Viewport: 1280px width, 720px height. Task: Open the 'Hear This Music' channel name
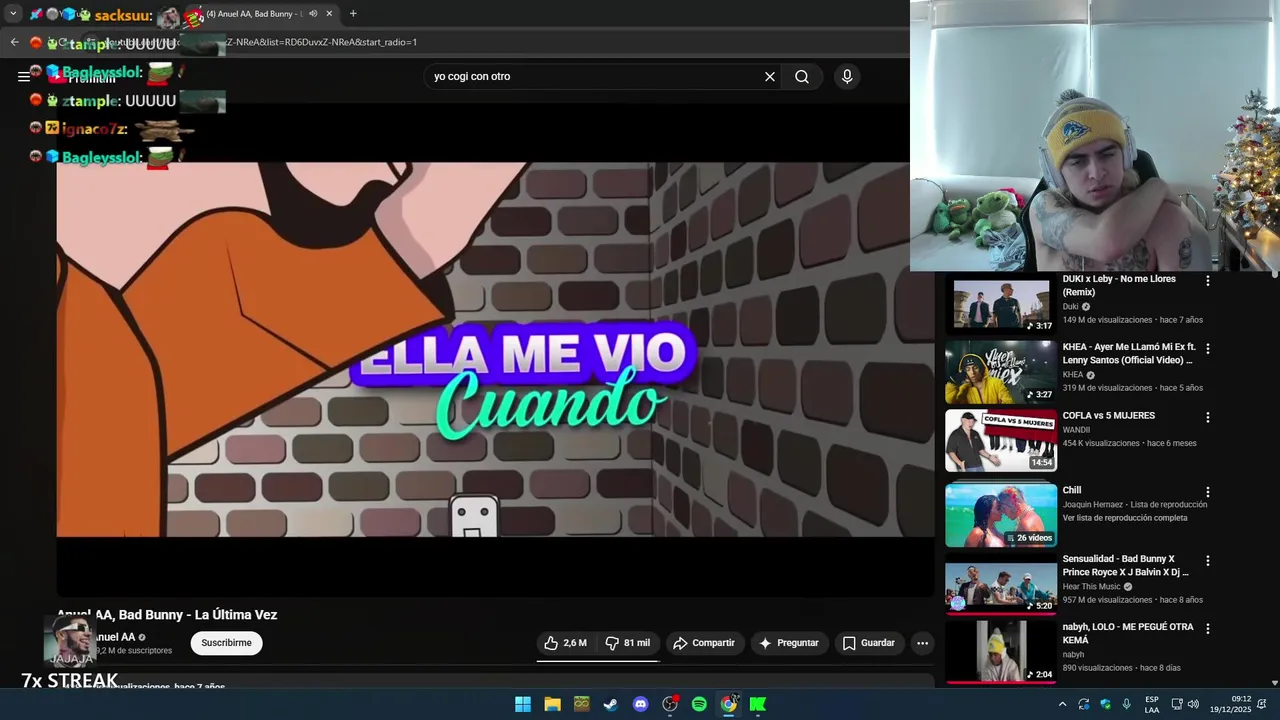[1091, 587]
